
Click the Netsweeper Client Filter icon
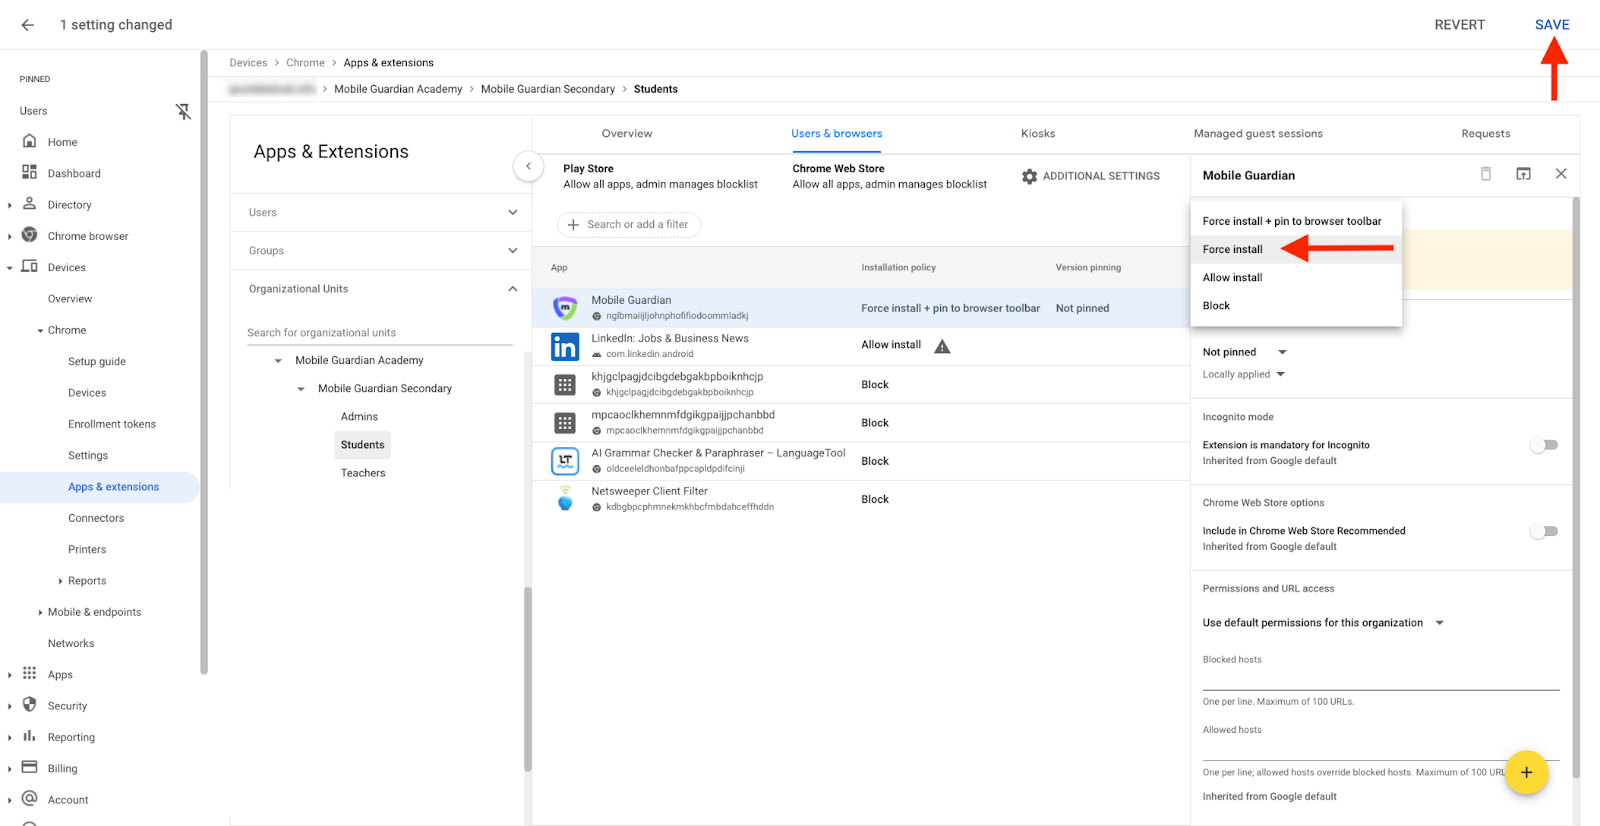pyautogui.click(x=565, y=498)
